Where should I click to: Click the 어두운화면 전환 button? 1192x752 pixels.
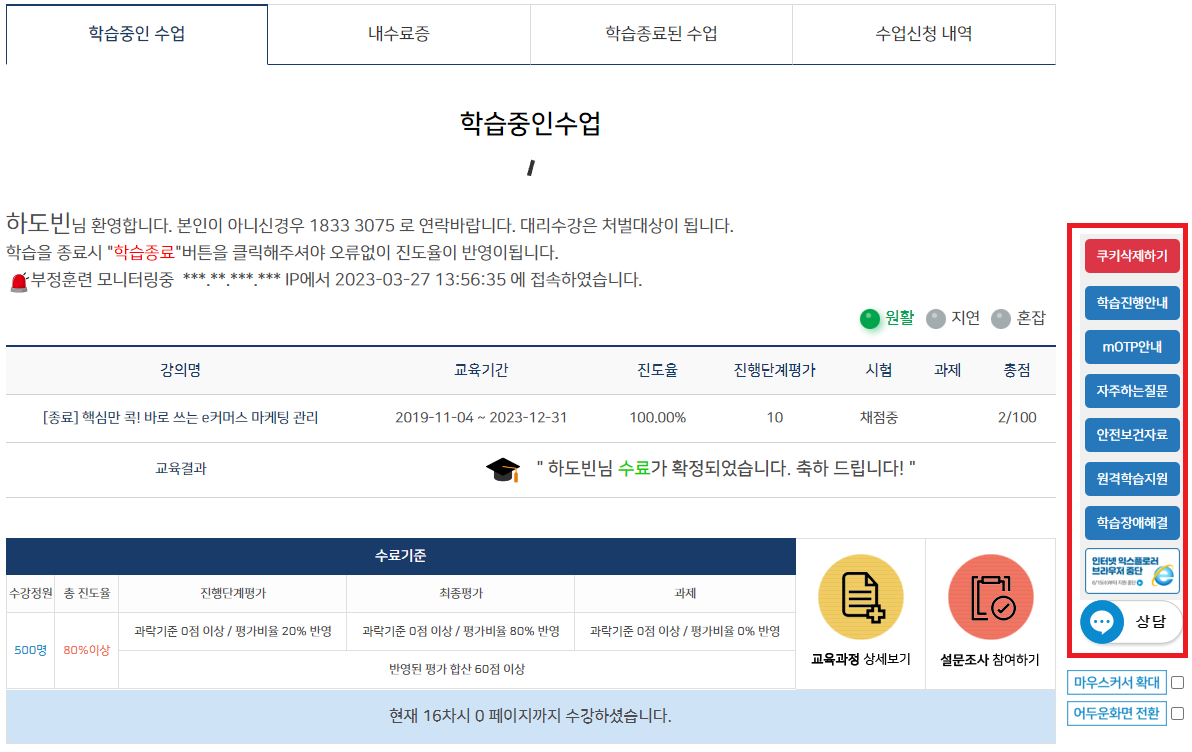coord(1117,713)
